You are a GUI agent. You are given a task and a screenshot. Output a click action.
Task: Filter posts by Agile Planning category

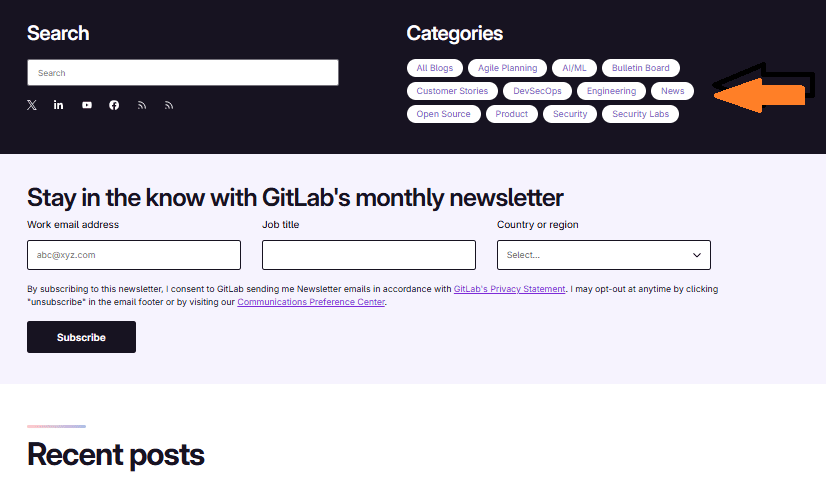coord(507,68)
